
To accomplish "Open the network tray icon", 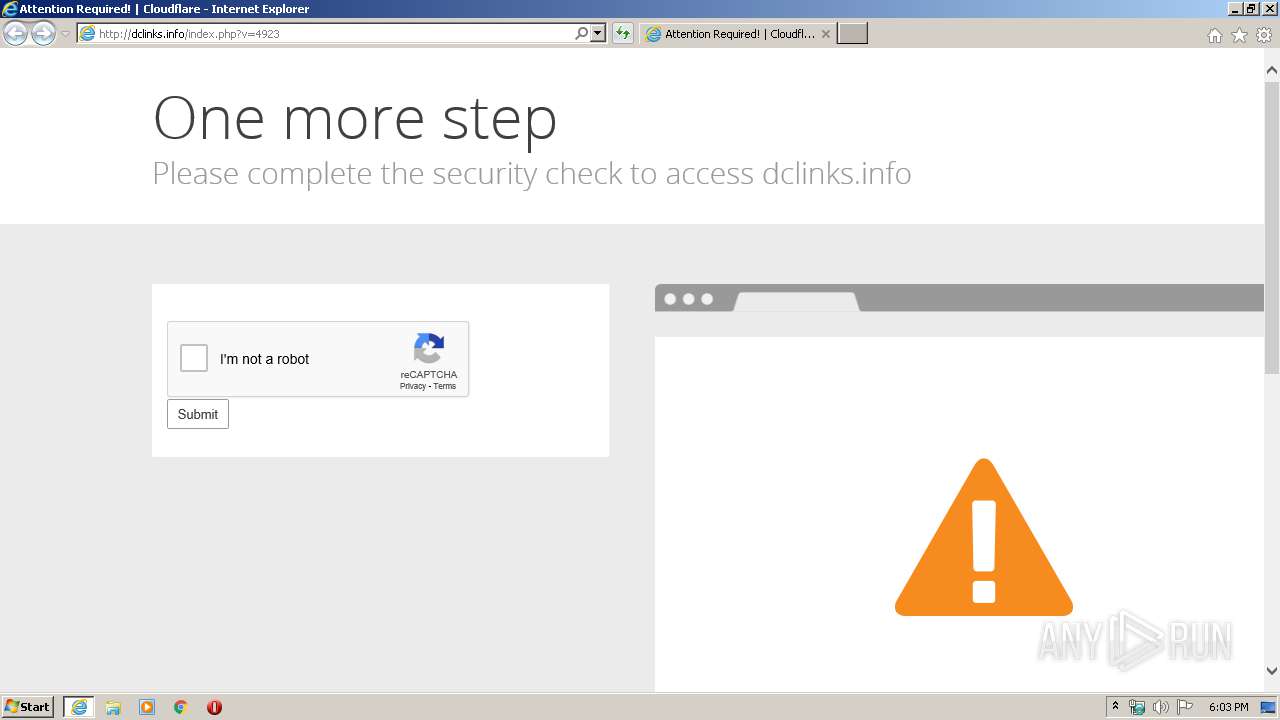I will pyautogui.click(x=1137, y=707).
